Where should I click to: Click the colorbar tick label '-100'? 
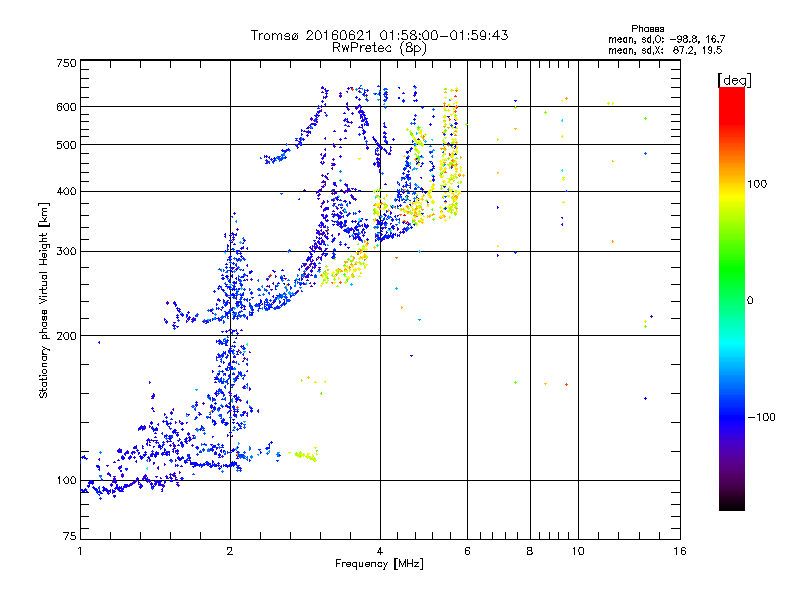pos(761,417)
